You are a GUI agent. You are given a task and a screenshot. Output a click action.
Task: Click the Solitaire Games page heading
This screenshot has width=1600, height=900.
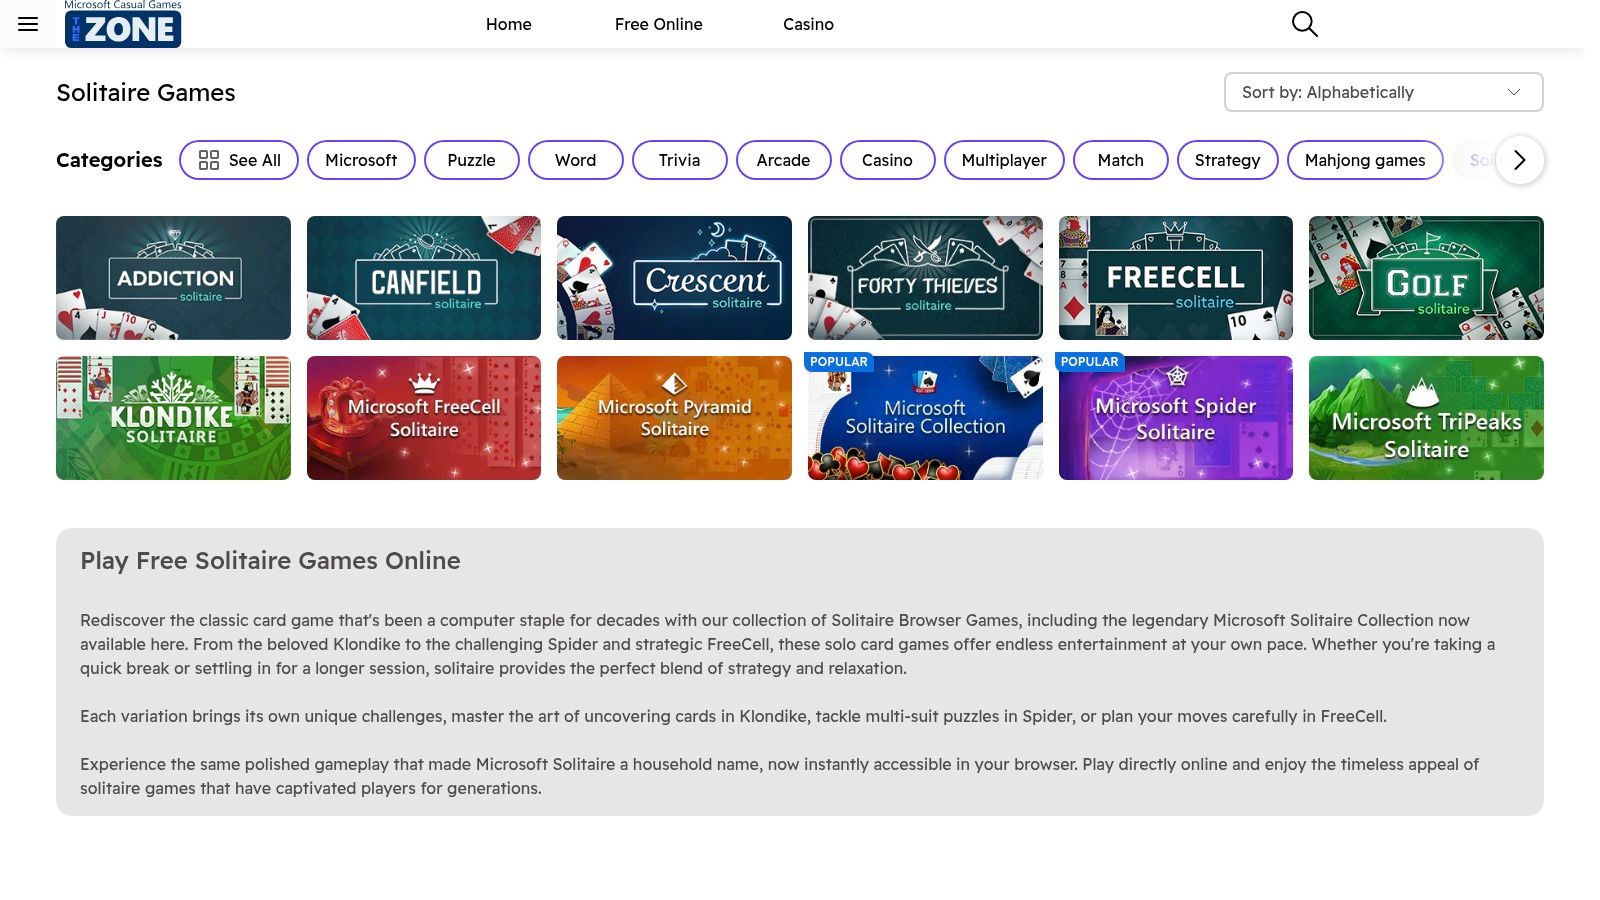click(x=146, y=93)
